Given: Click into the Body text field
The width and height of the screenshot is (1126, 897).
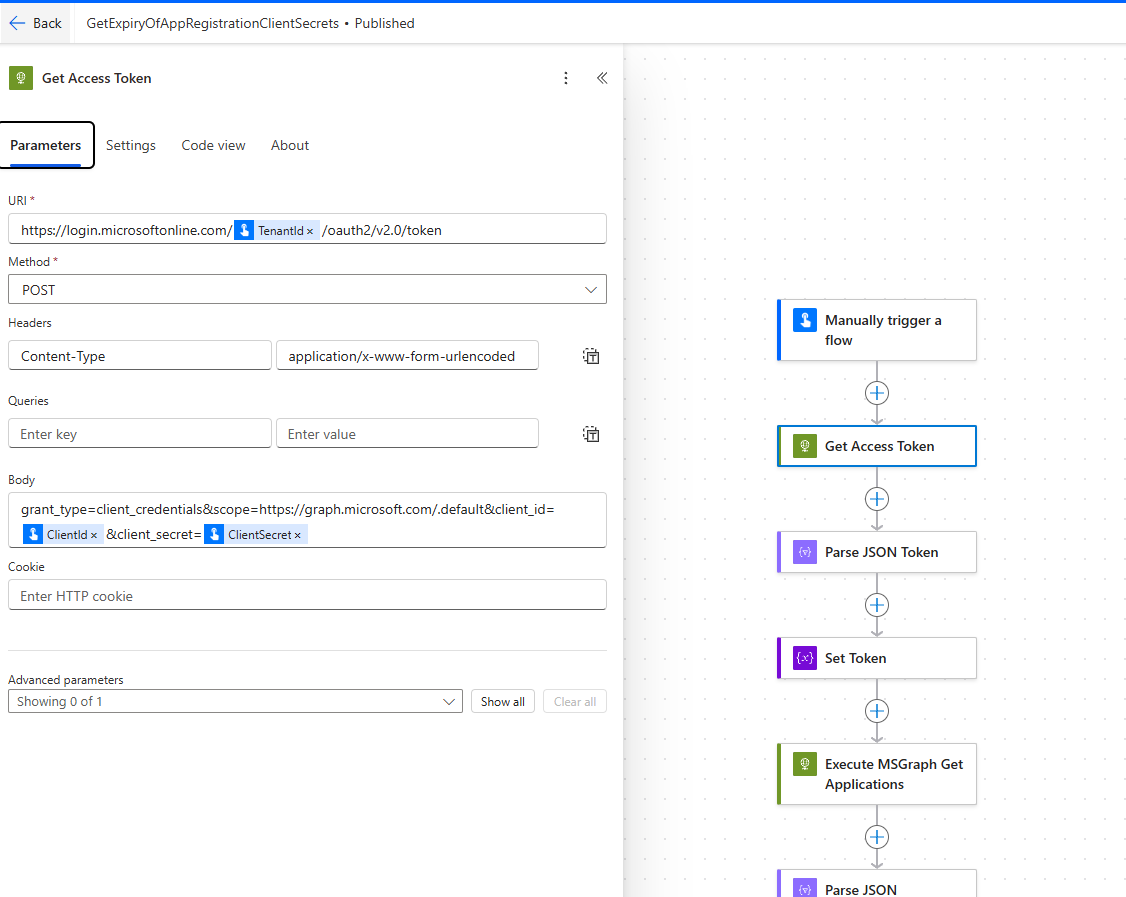Looking at the screenshot, I should tap(307, 521).
